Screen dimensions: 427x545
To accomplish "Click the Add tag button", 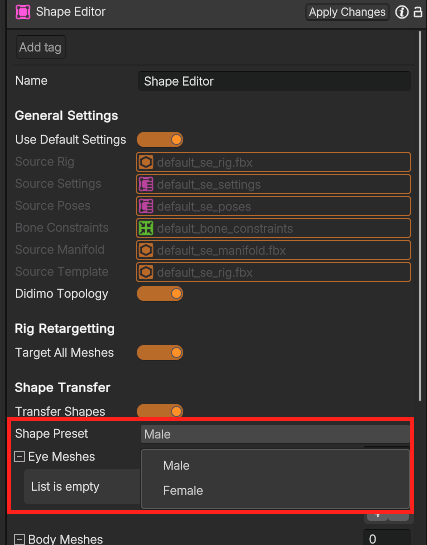I will tap(41, 47).
